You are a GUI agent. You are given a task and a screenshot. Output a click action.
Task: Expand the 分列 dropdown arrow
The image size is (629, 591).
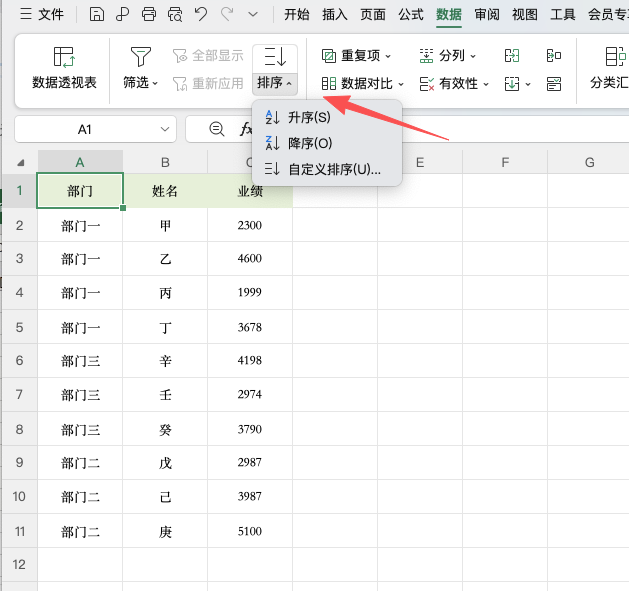(473, 56)
